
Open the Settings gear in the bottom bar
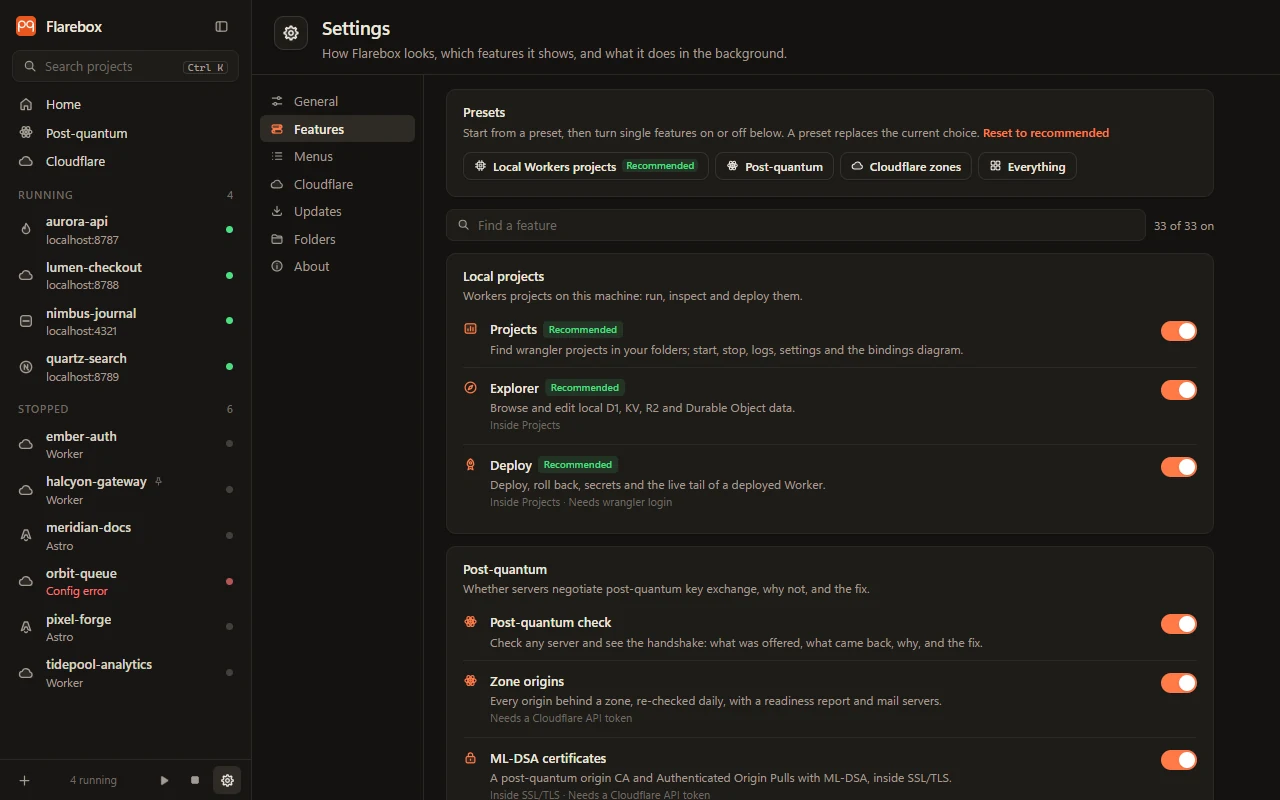[x=227, y=780]
